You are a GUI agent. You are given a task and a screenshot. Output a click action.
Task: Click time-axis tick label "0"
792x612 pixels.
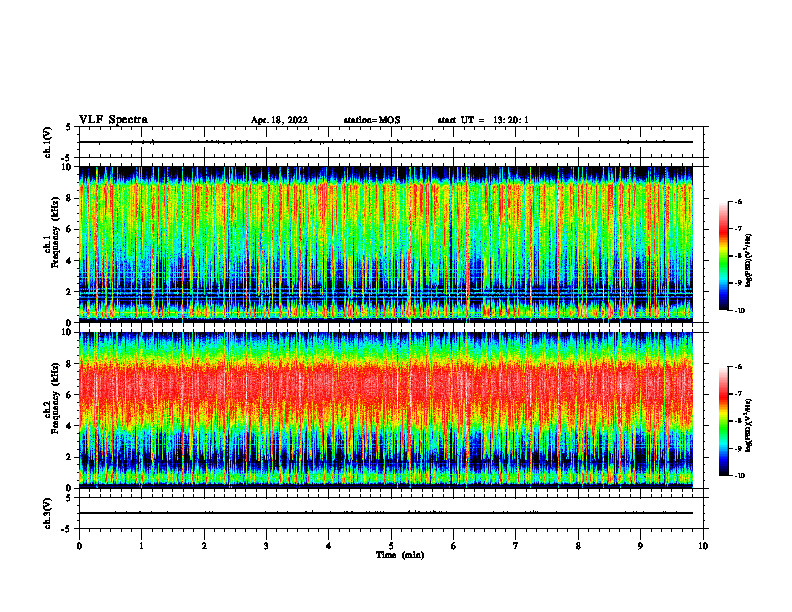(x=79, y=546)
